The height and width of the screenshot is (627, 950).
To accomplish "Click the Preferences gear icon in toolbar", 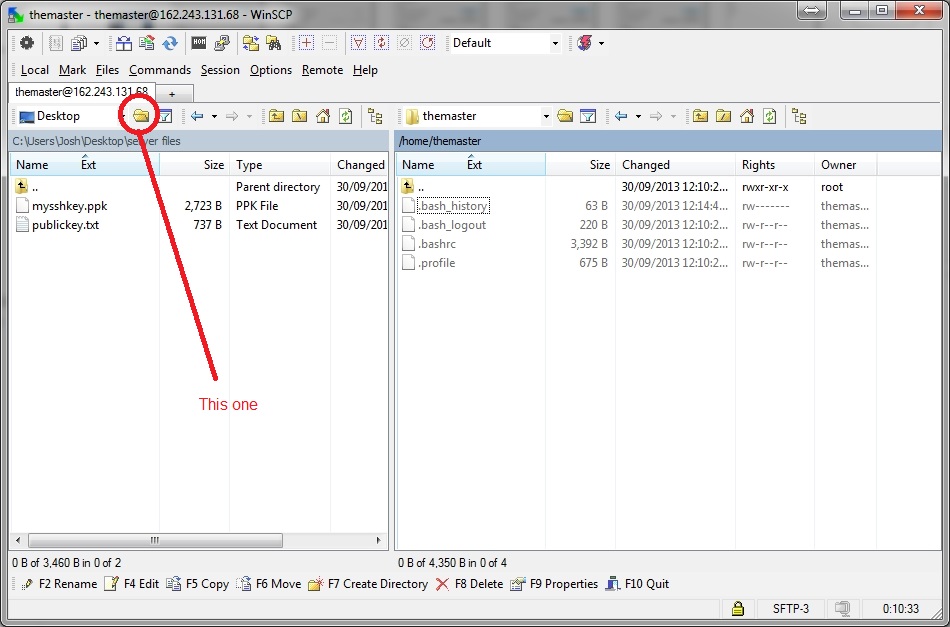I will point(26,43).
